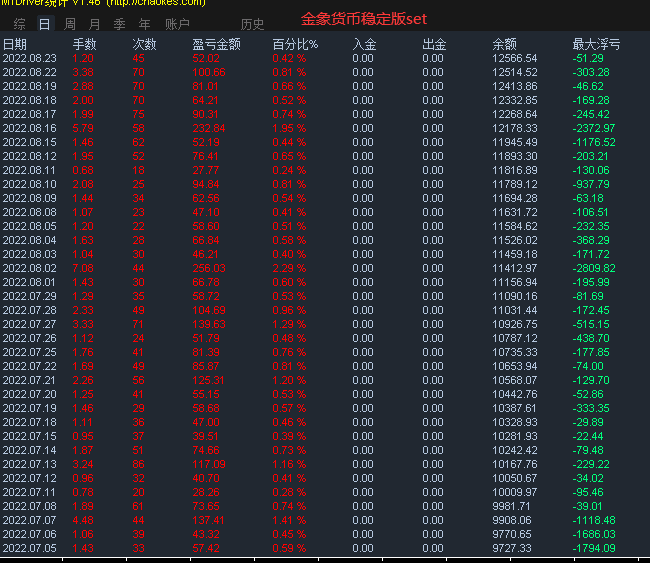Click balance 9727.33
Viewport: 650px width, 563px height.
click(512, 548)
